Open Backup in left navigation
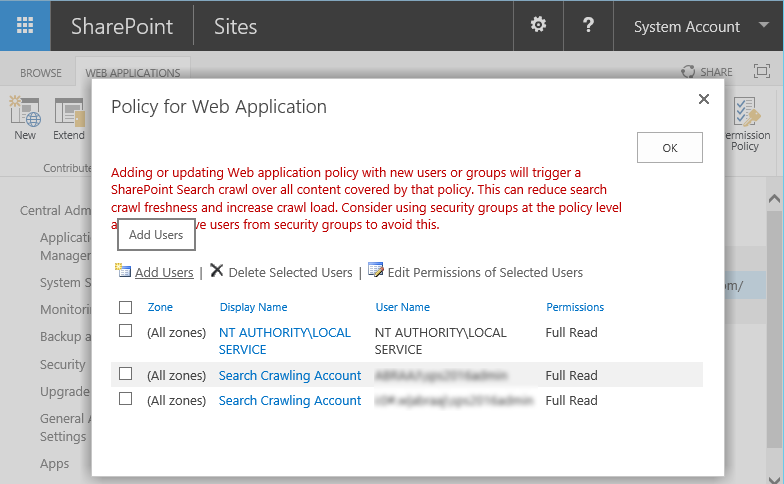The image size is (784, 484). (66, 336)
